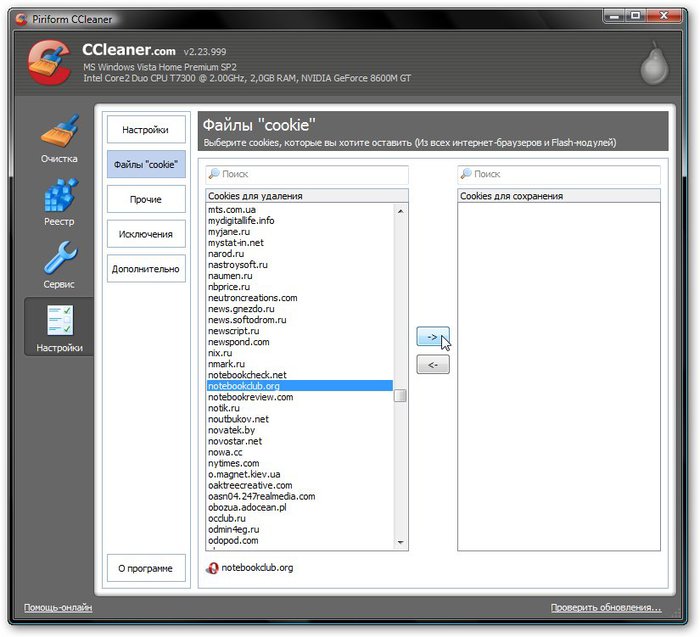The width and height of the screenshot is (700, 637).
Task: Click magnifier icon in left search box
Action: click(214, 173)
